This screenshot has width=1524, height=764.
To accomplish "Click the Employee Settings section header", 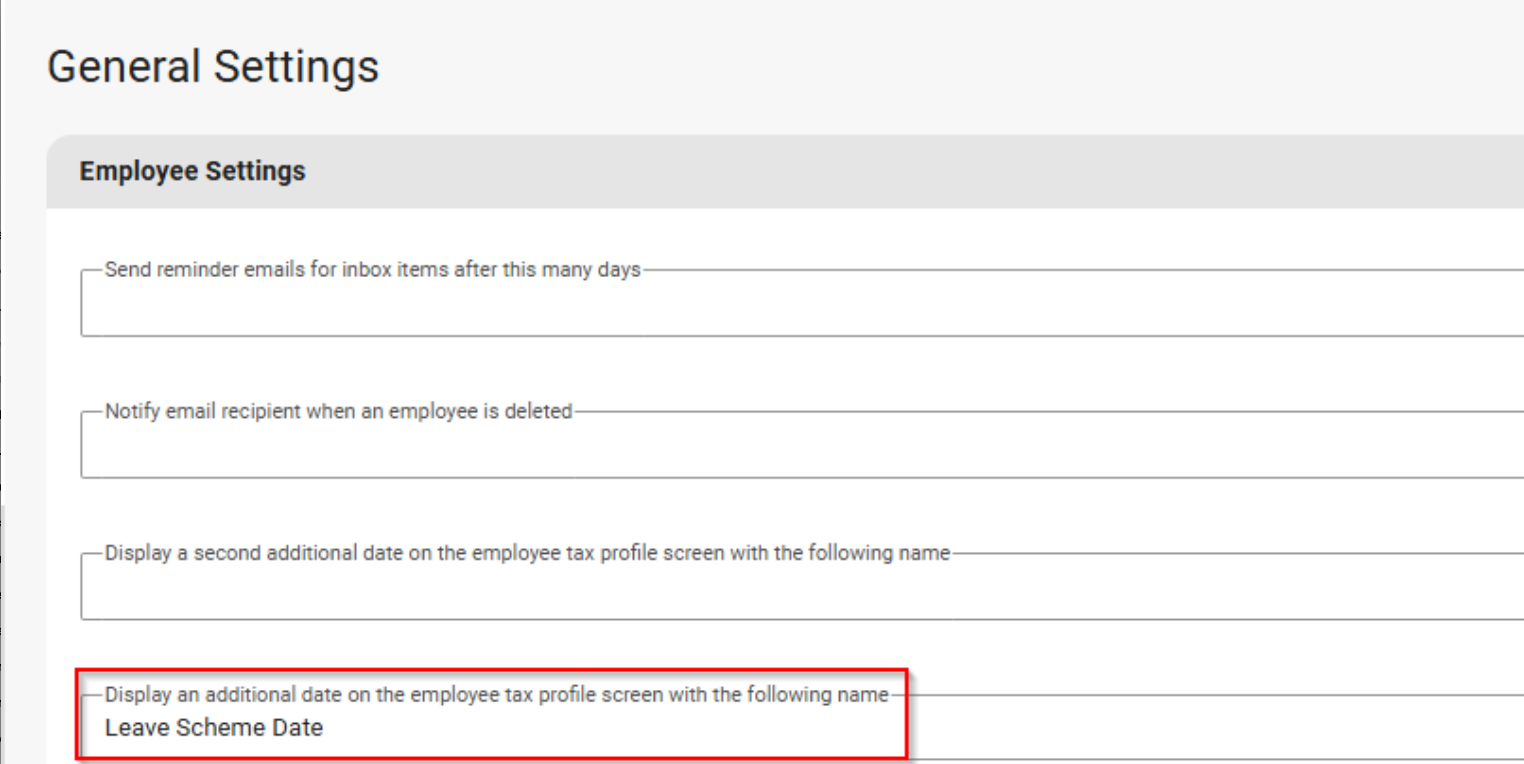I will coord(192,171).
